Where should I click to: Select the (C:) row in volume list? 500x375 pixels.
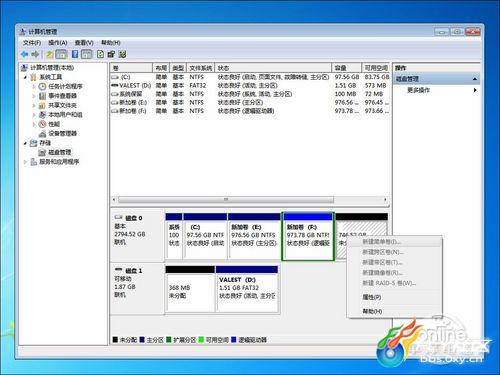pos(250,77)
